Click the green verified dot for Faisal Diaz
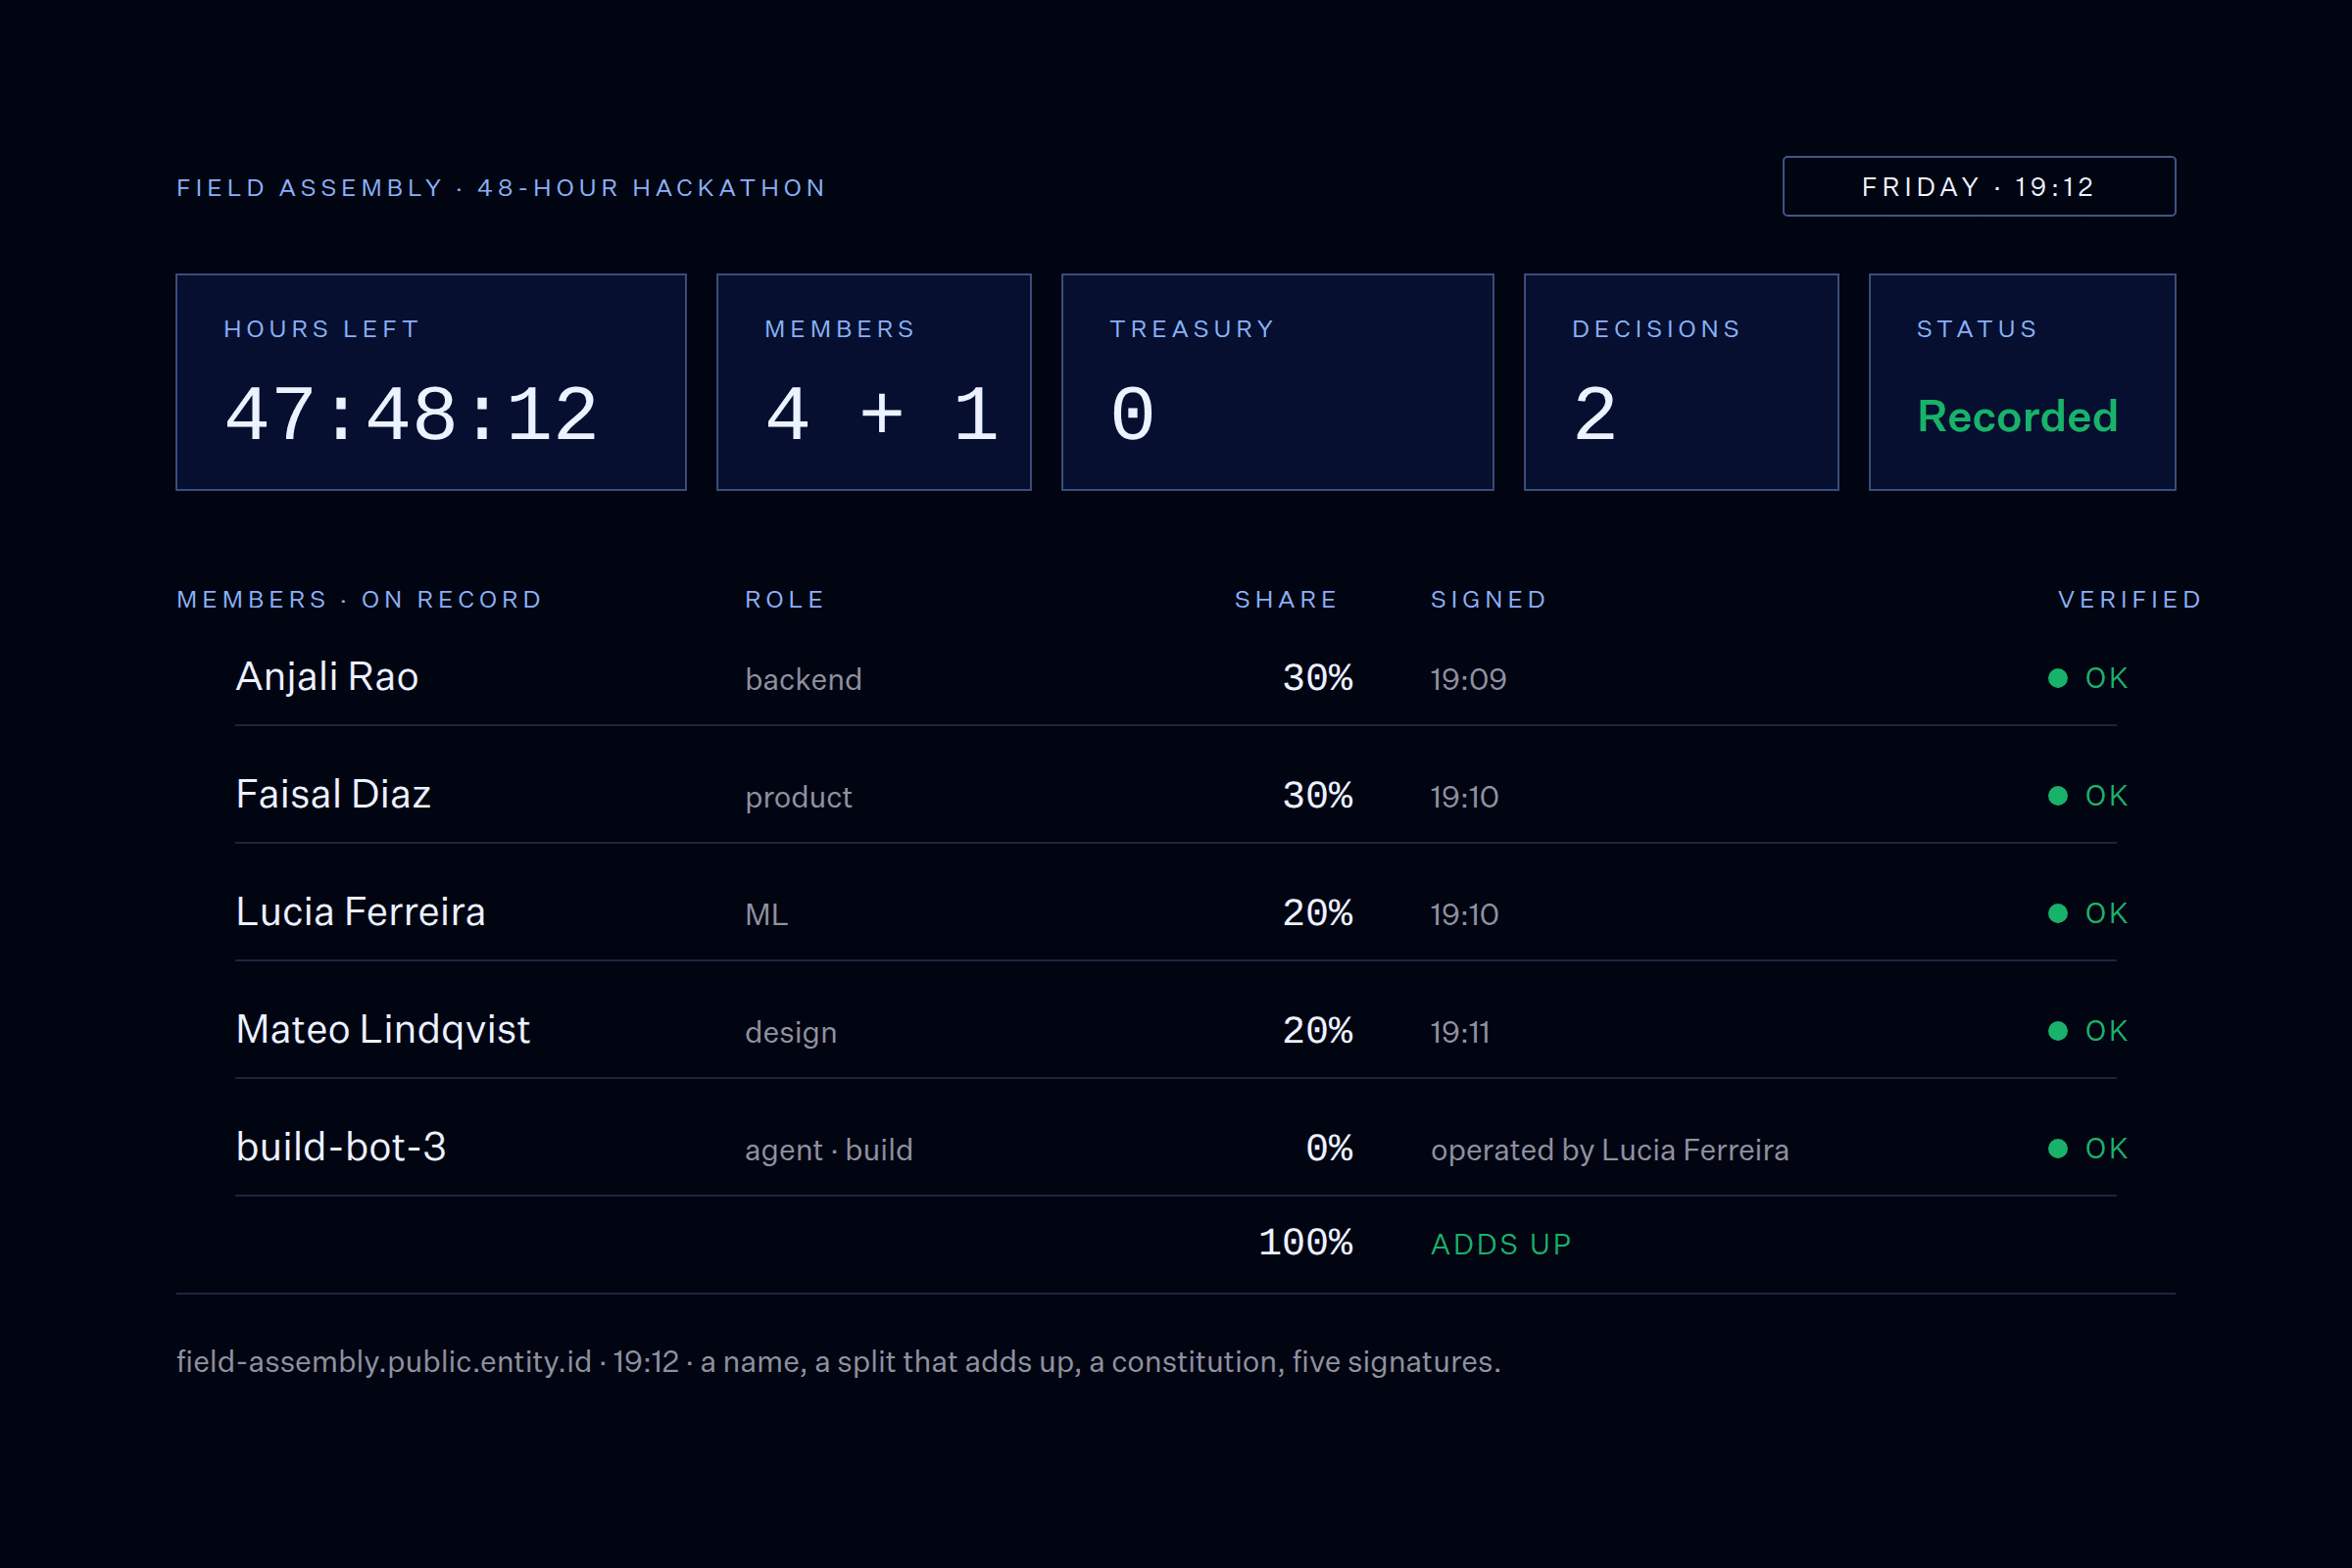The height and width of the screenshot is (1568, 2352). (2058, 796)
